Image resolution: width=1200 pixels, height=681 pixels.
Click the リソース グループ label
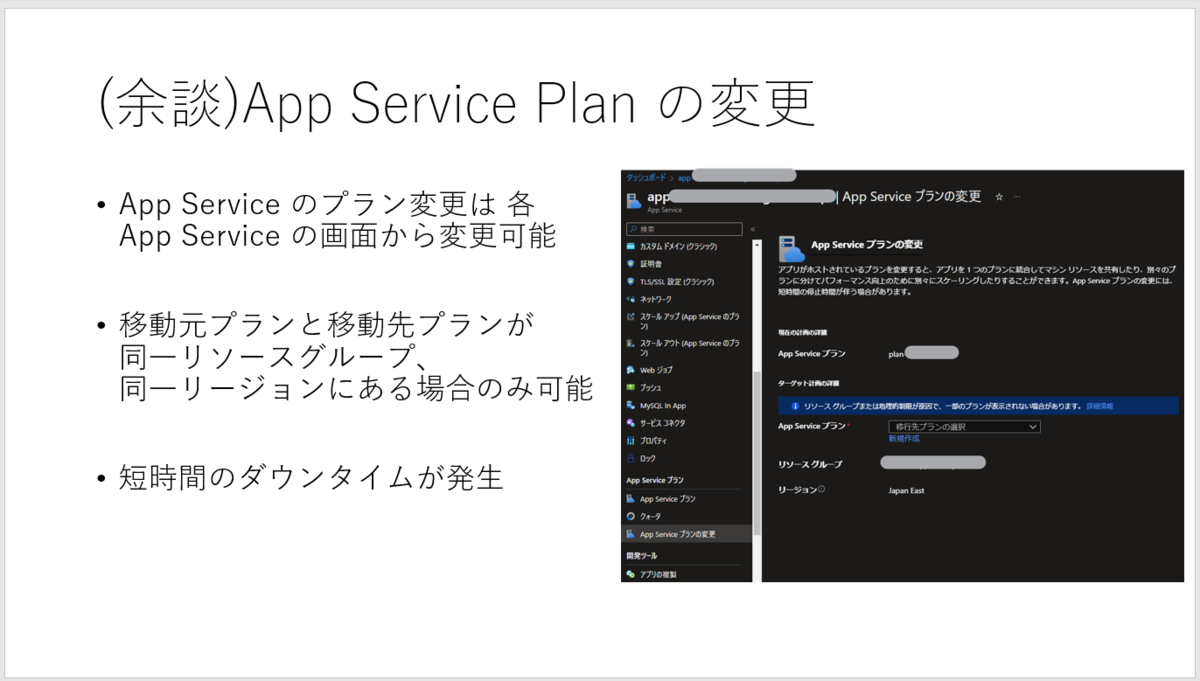[x=811, y=465]
